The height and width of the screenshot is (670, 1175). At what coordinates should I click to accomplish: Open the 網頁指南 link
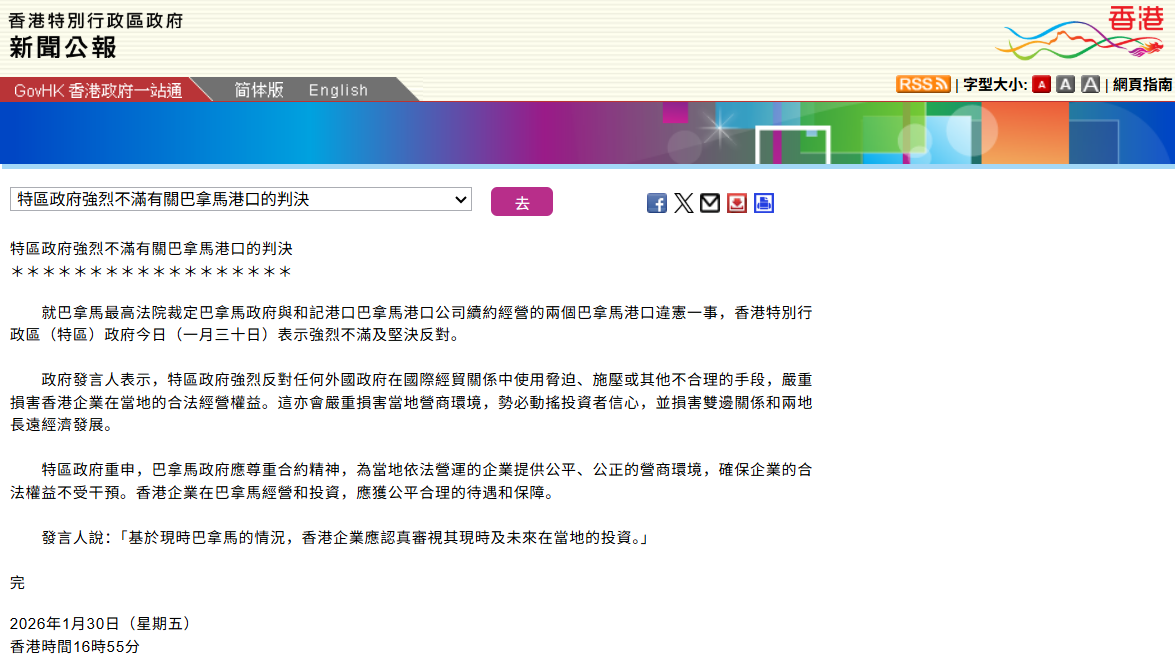point(1143,84)
